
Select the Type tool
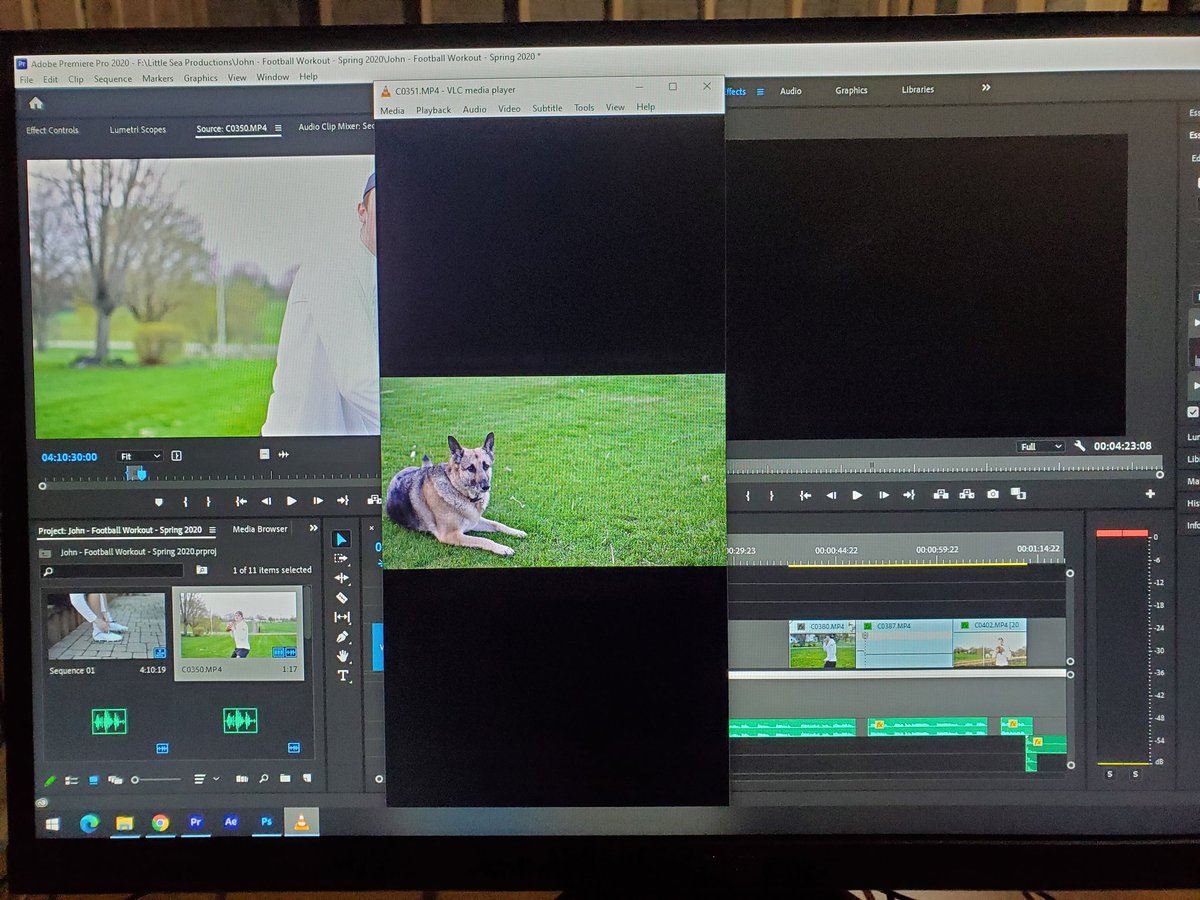click(x=342, y=675)
